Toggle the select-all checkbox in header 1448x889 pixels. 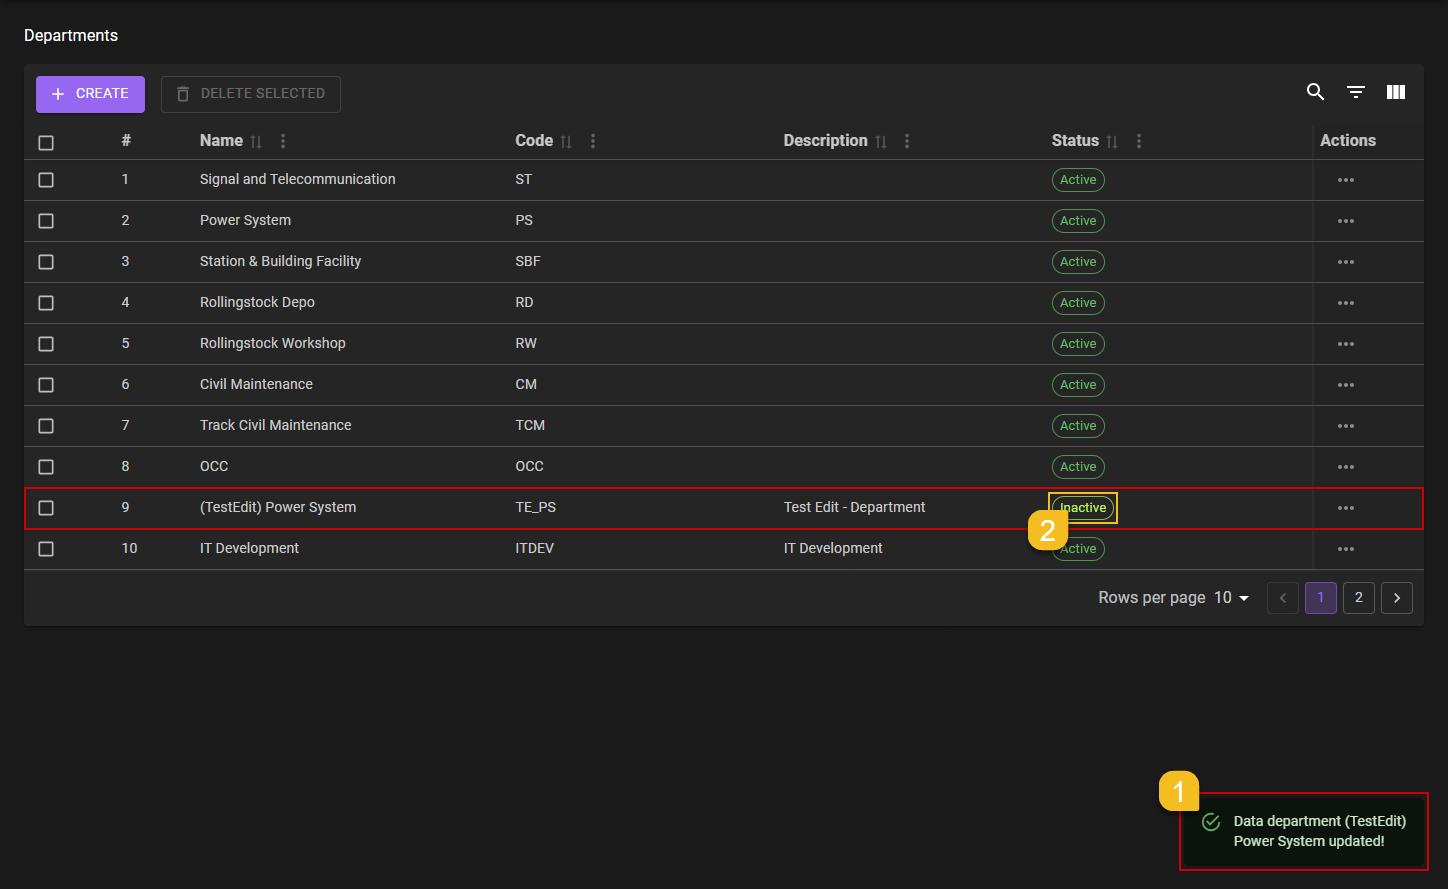(x=46, y=143)
